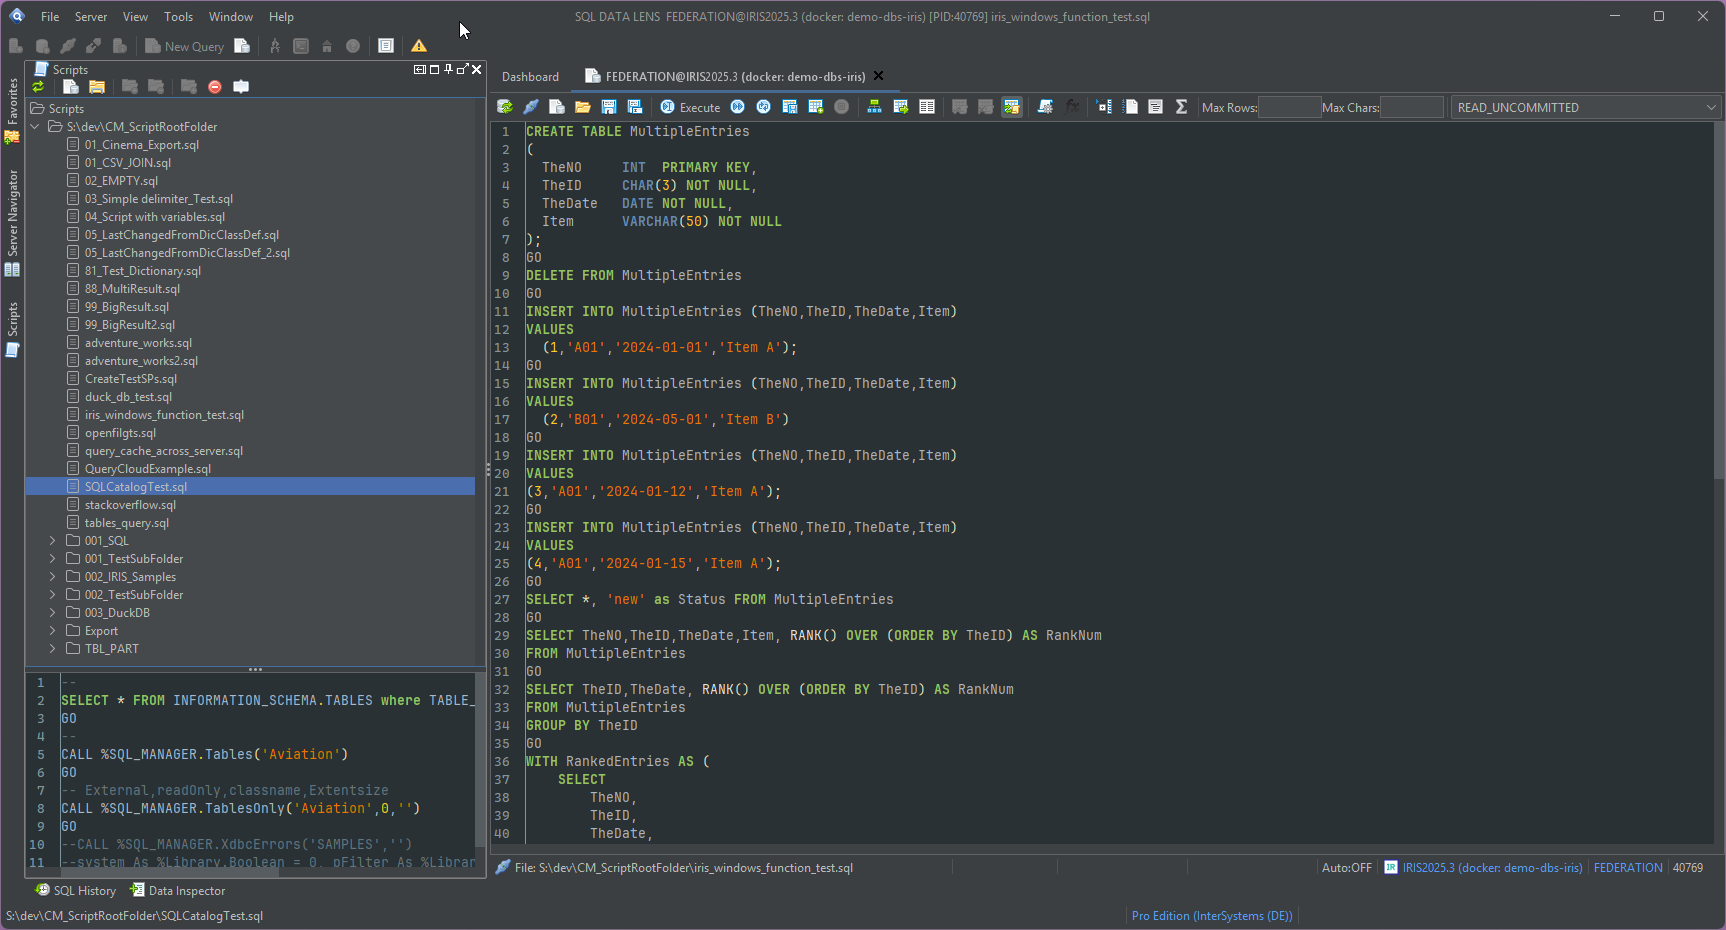Click the export grid with green arrow icon
Screen dimensions: 1726x930
click(901, 107)
